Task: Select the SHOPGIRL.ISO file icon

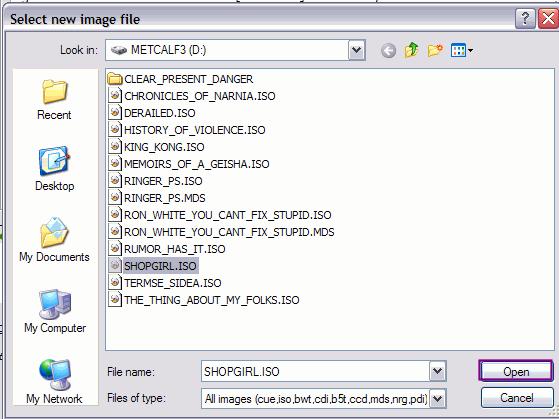Action: (x=114, y=266)
